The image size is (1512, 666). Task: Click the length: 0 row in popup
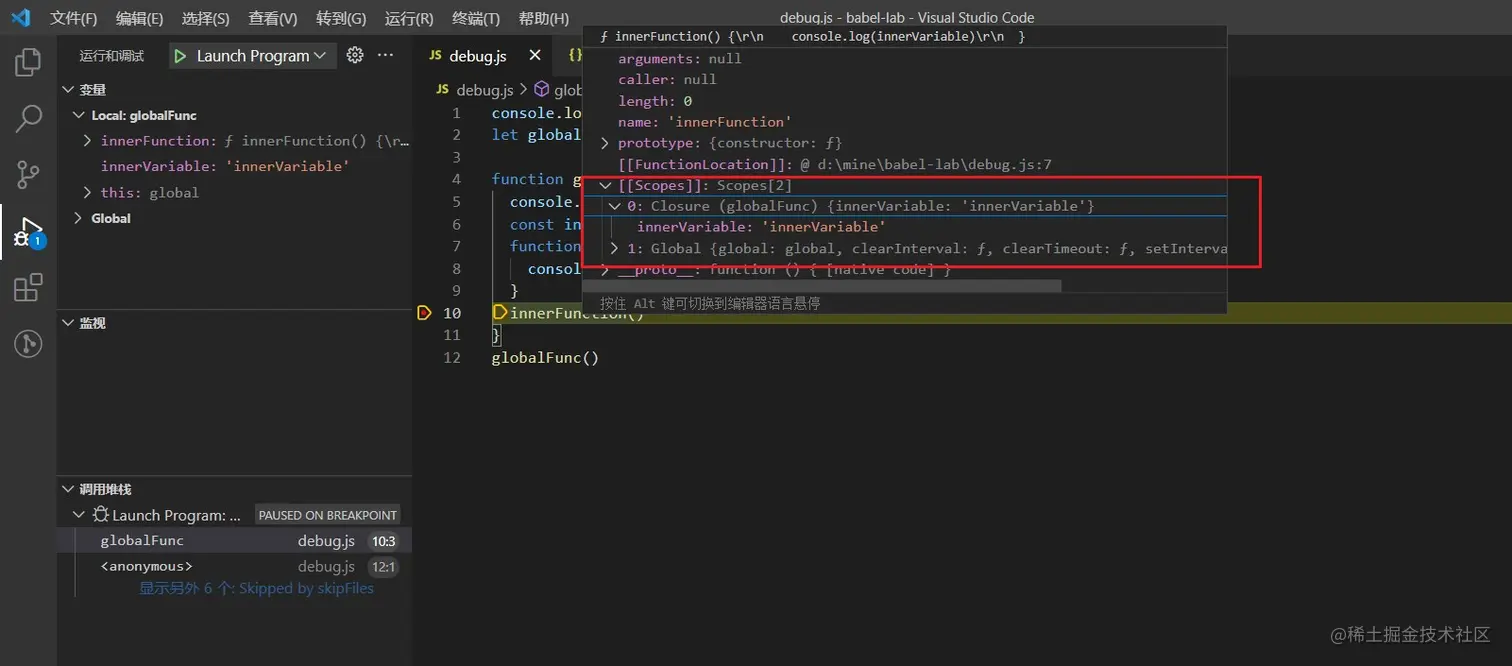(655, 101)
